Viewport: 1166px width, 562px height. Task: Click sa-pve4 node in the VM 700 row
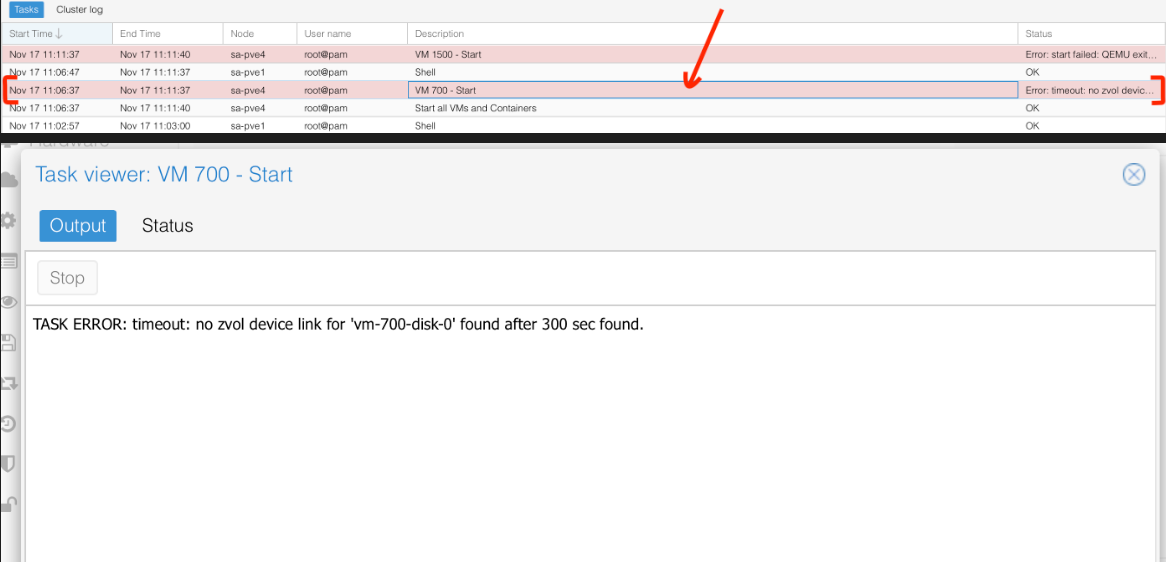pos(260,90)
